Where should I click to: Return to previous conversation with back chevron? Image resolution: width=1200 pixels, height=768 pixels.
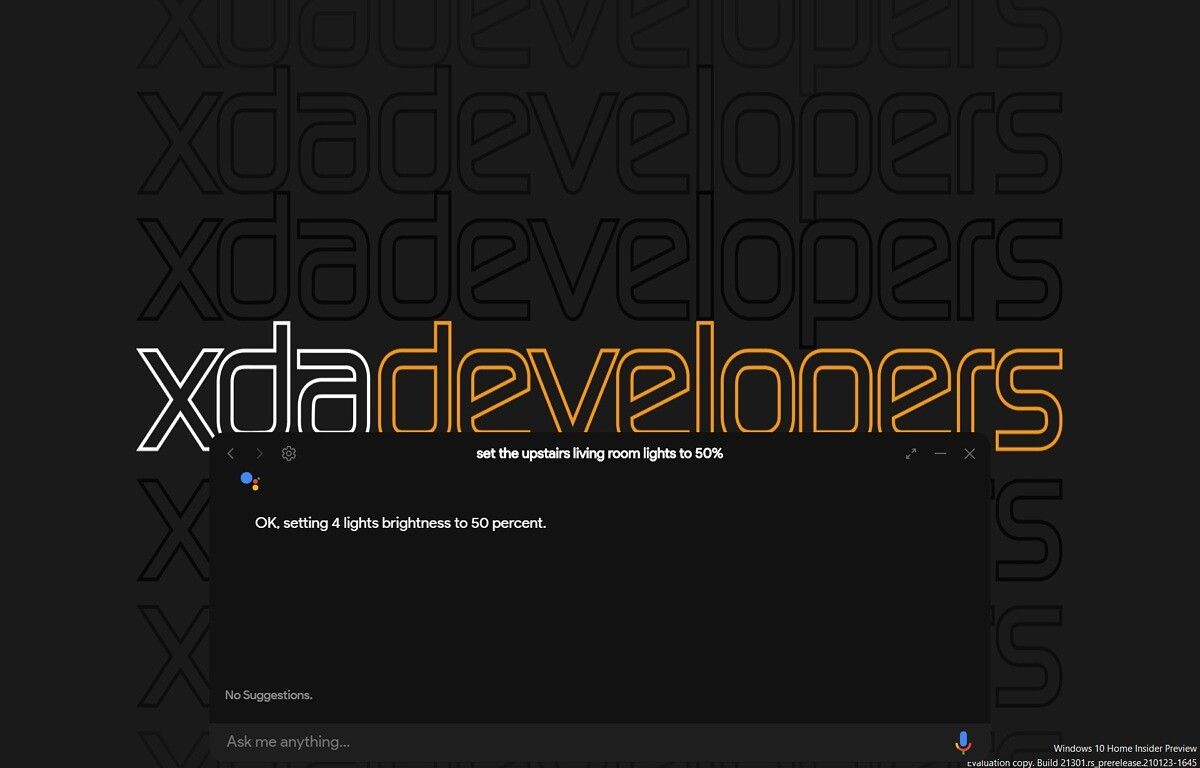click(231, 453)
